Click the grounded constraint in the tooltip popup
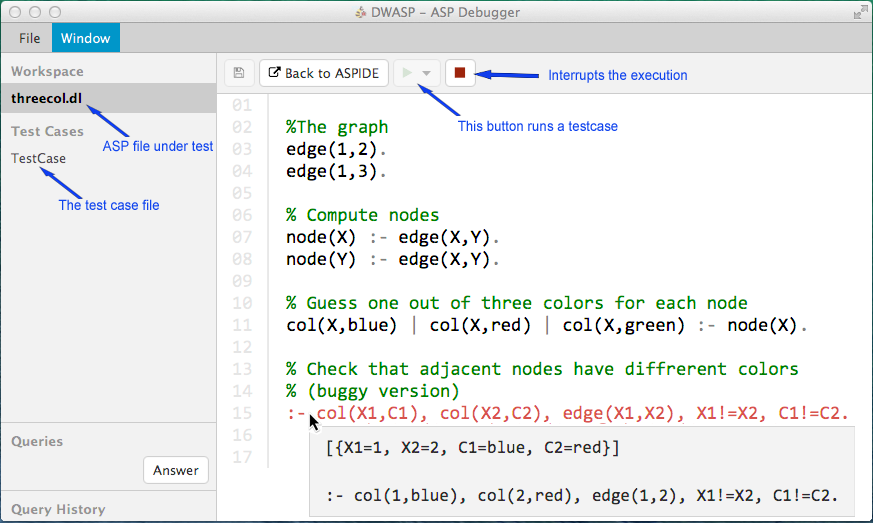This screenshot has height=523, width=873. tap(582, 495)
